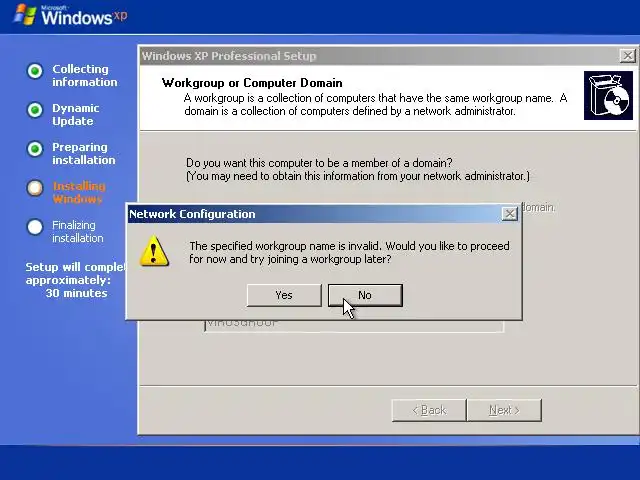Click the yellow warning icon
The height and width of the screenshot is (480, 640).
[154, 251]
